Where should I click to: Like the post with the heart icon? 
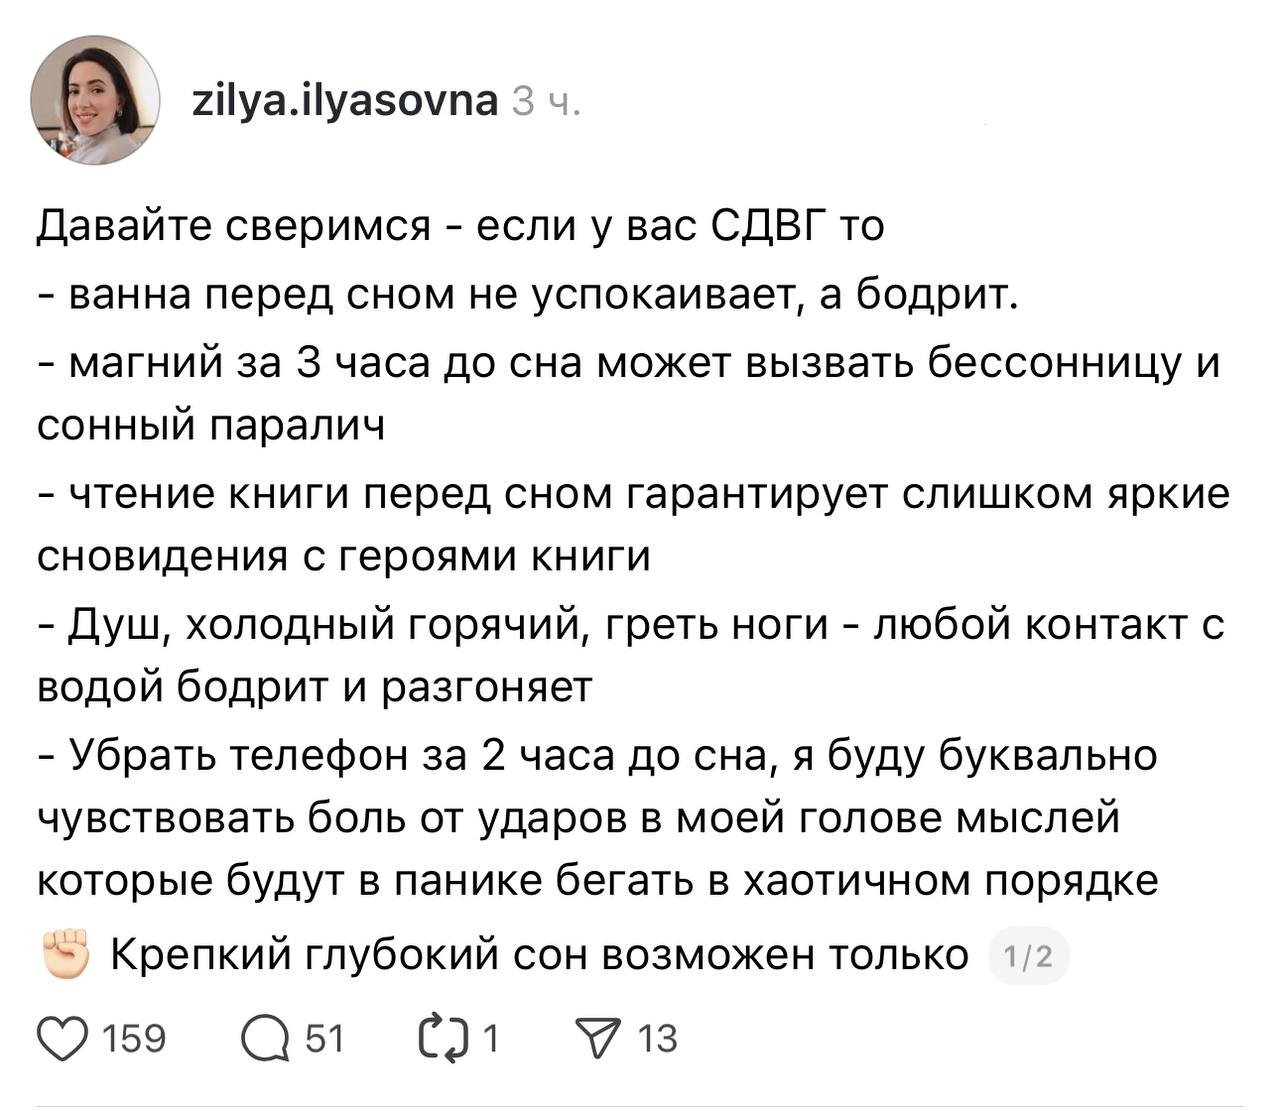61,1039
